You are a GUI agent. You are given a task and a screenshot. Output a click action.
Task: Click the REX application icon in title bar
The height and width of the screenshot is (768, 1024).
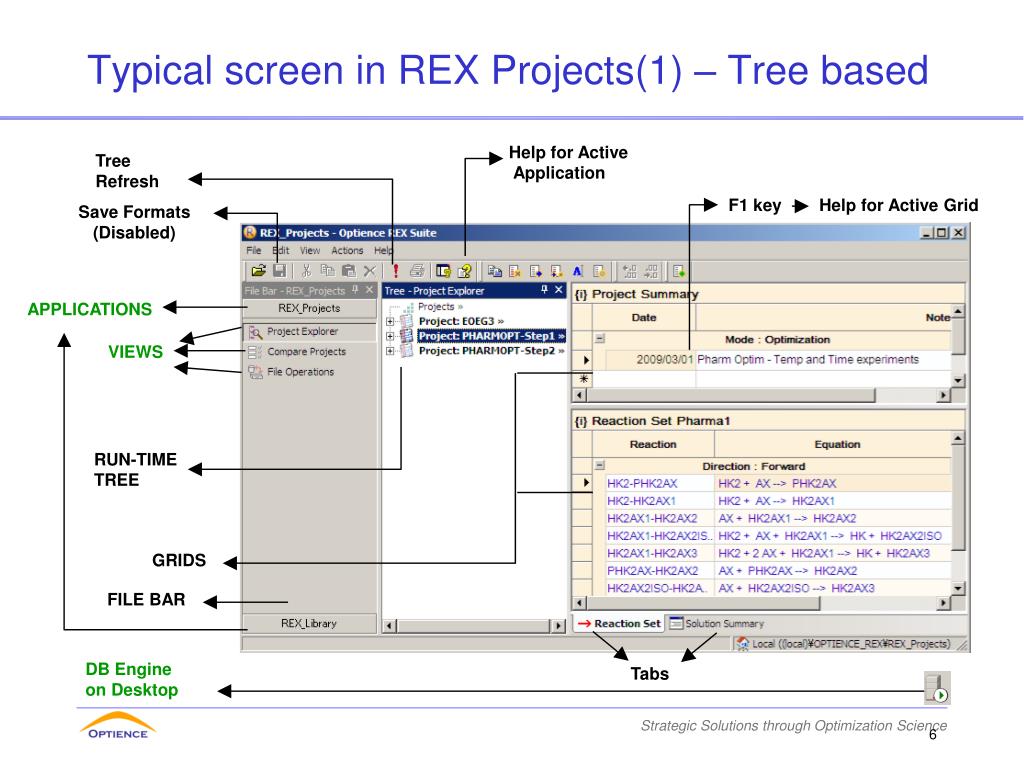click(x=249, y=232)
